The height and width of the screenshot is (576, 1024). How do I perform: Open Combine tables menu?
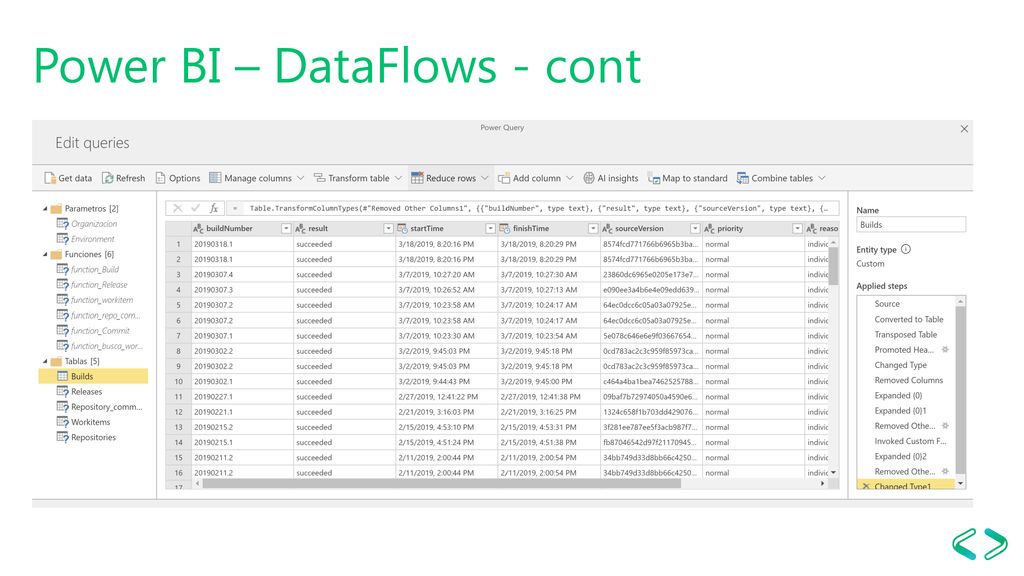(x=781, y=178)
